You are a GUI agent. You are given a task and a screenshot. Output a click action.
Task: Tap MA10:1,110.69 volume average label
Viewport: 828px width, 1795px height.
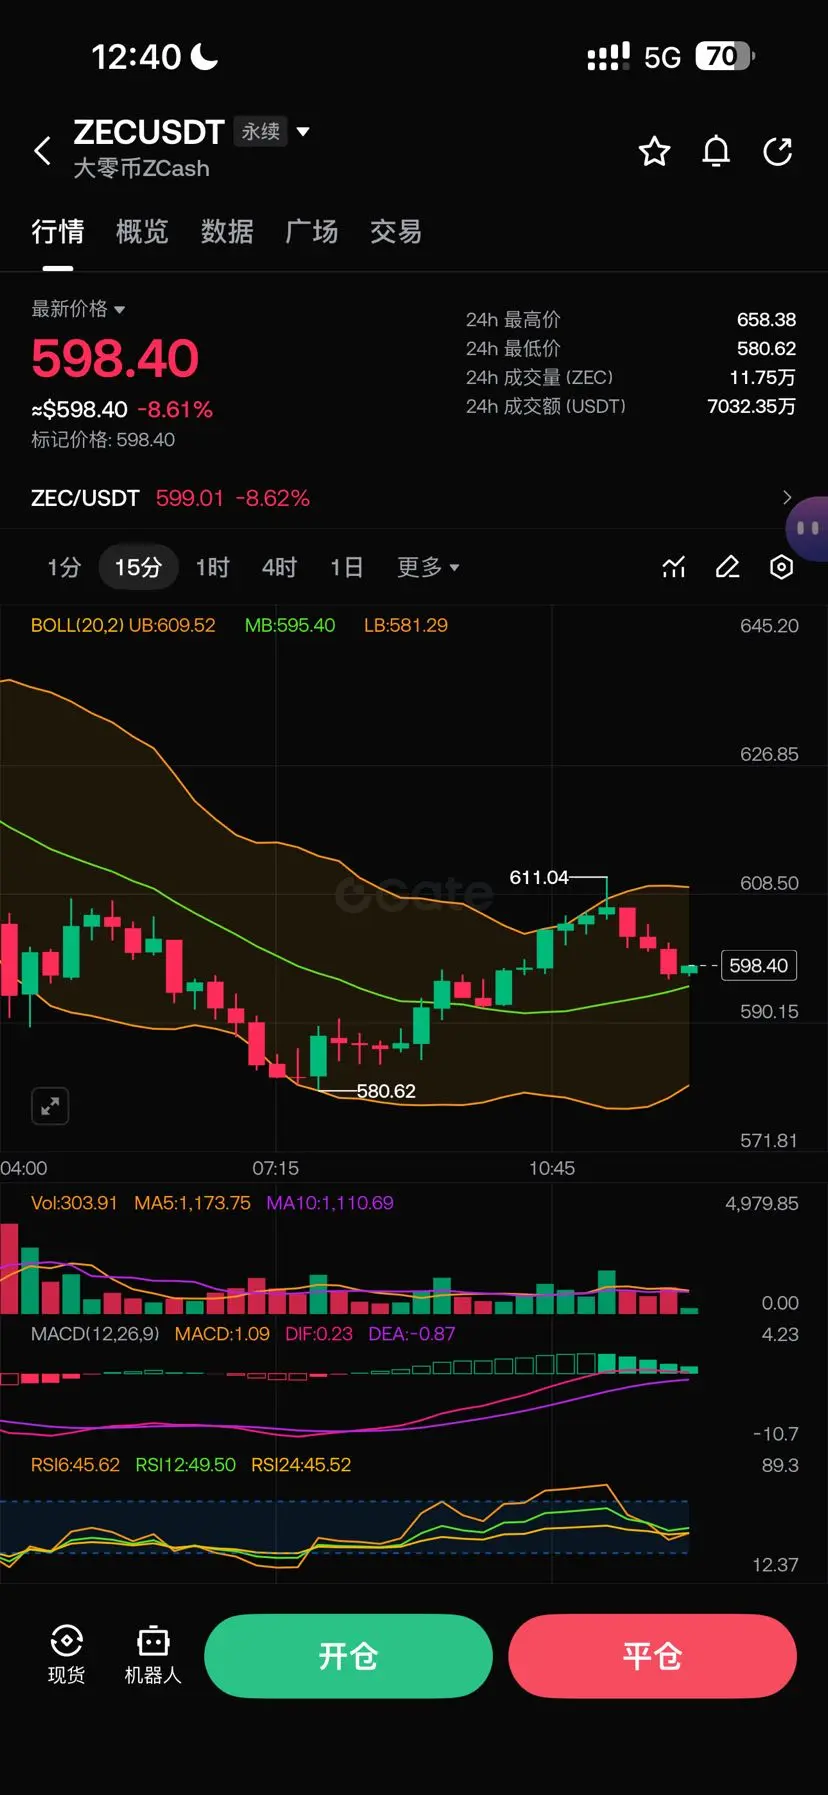click(x=330, y=1203)
